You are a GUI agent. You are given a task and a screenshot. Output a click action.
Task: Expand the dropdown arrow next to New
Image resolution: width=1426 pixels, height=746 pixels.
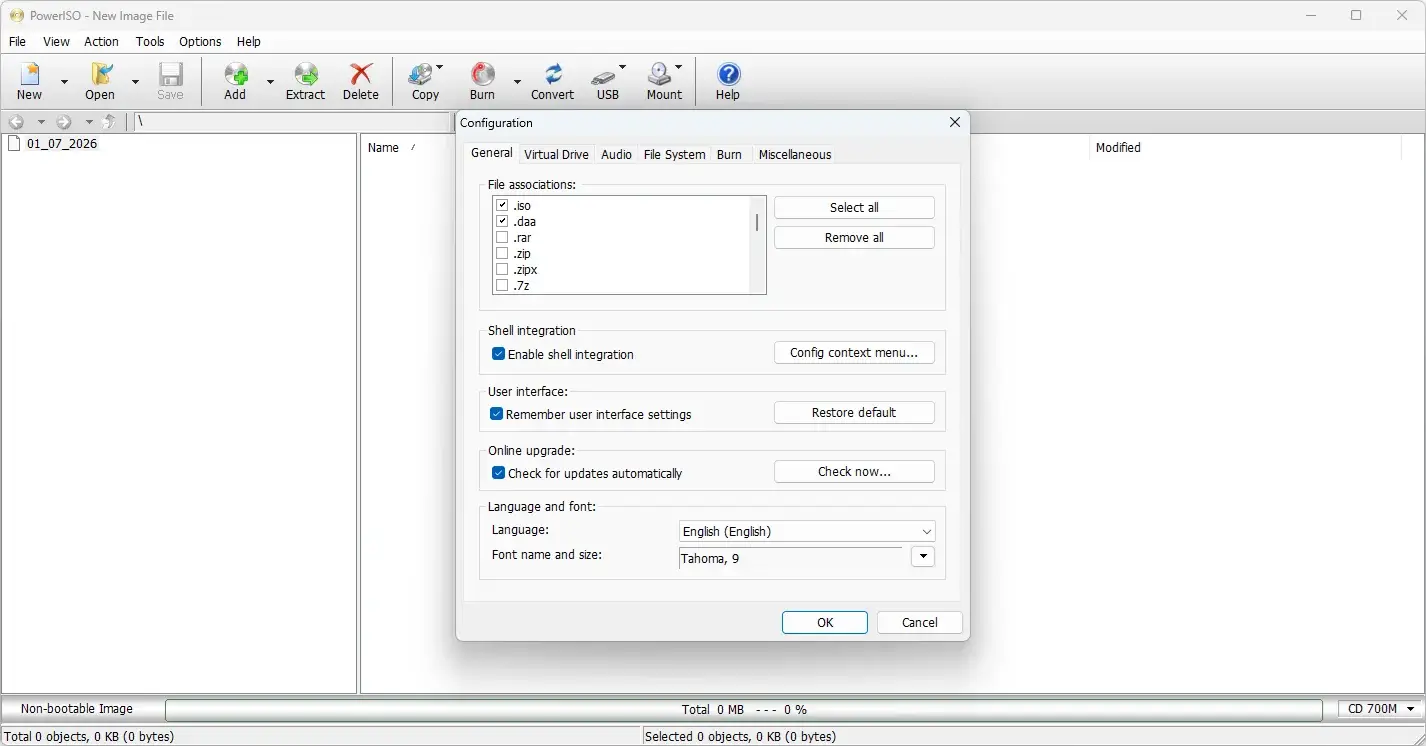pyautogui.click(x=65, y=81)
